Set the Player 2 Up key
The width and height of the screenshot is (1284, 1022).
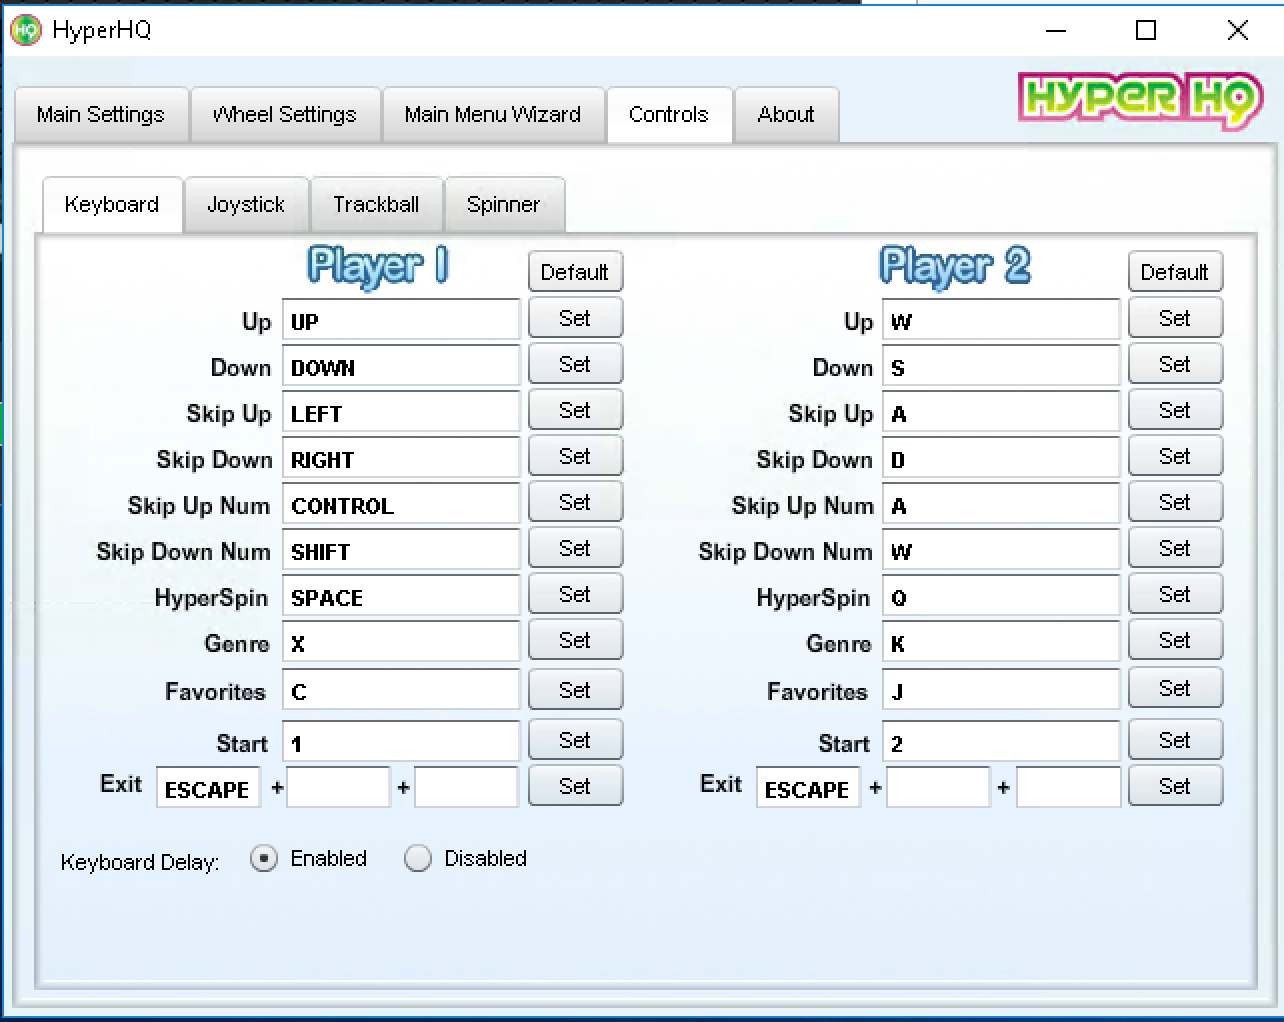tap(1175, 318)
